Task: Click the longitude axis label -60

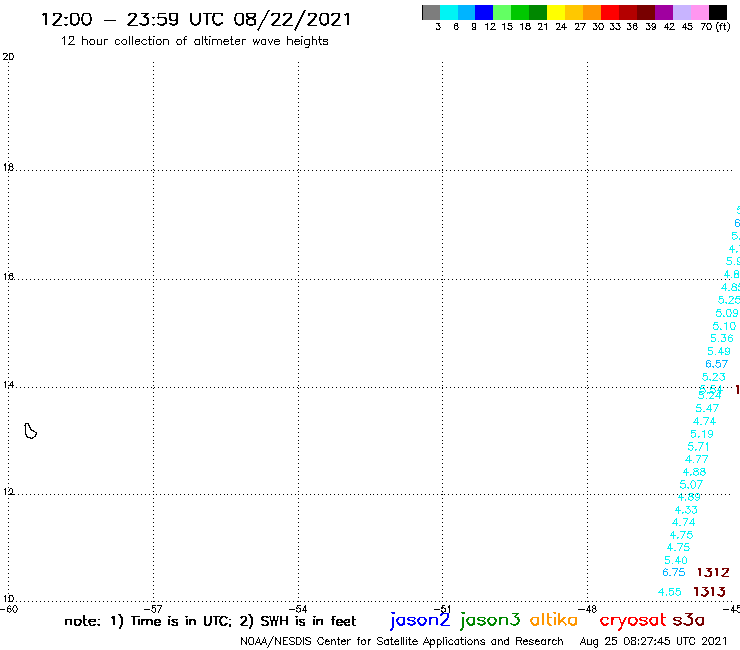Action: coord(9,609)
